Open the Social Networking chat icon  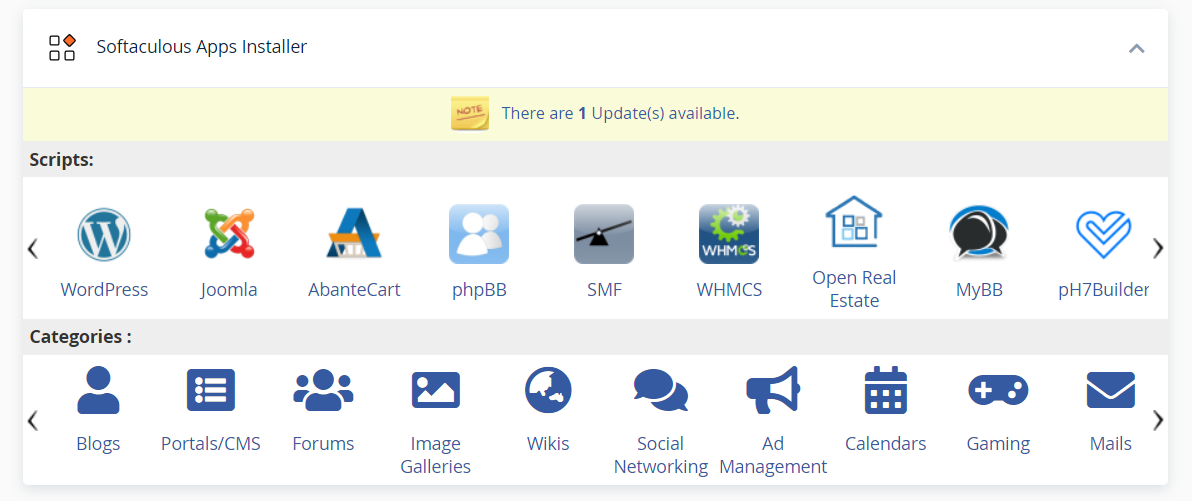(661, 390)
